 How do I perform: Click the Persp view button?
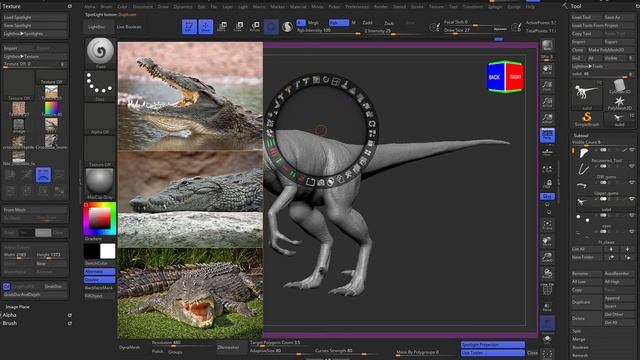(x=547, y=135)
